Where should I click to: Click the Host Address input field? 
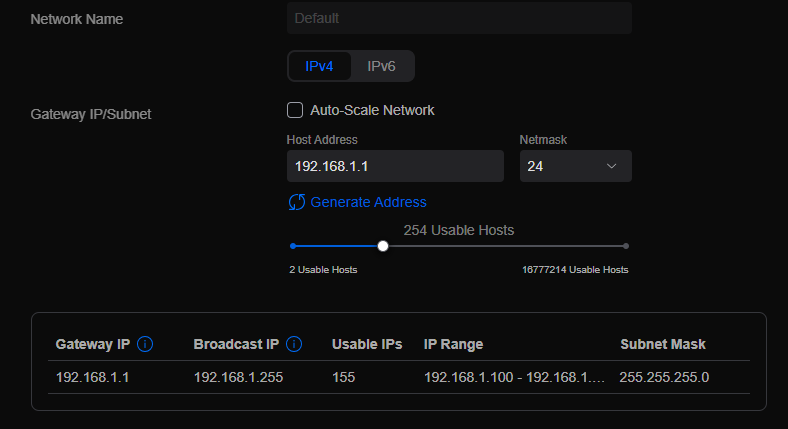point(395,166)
